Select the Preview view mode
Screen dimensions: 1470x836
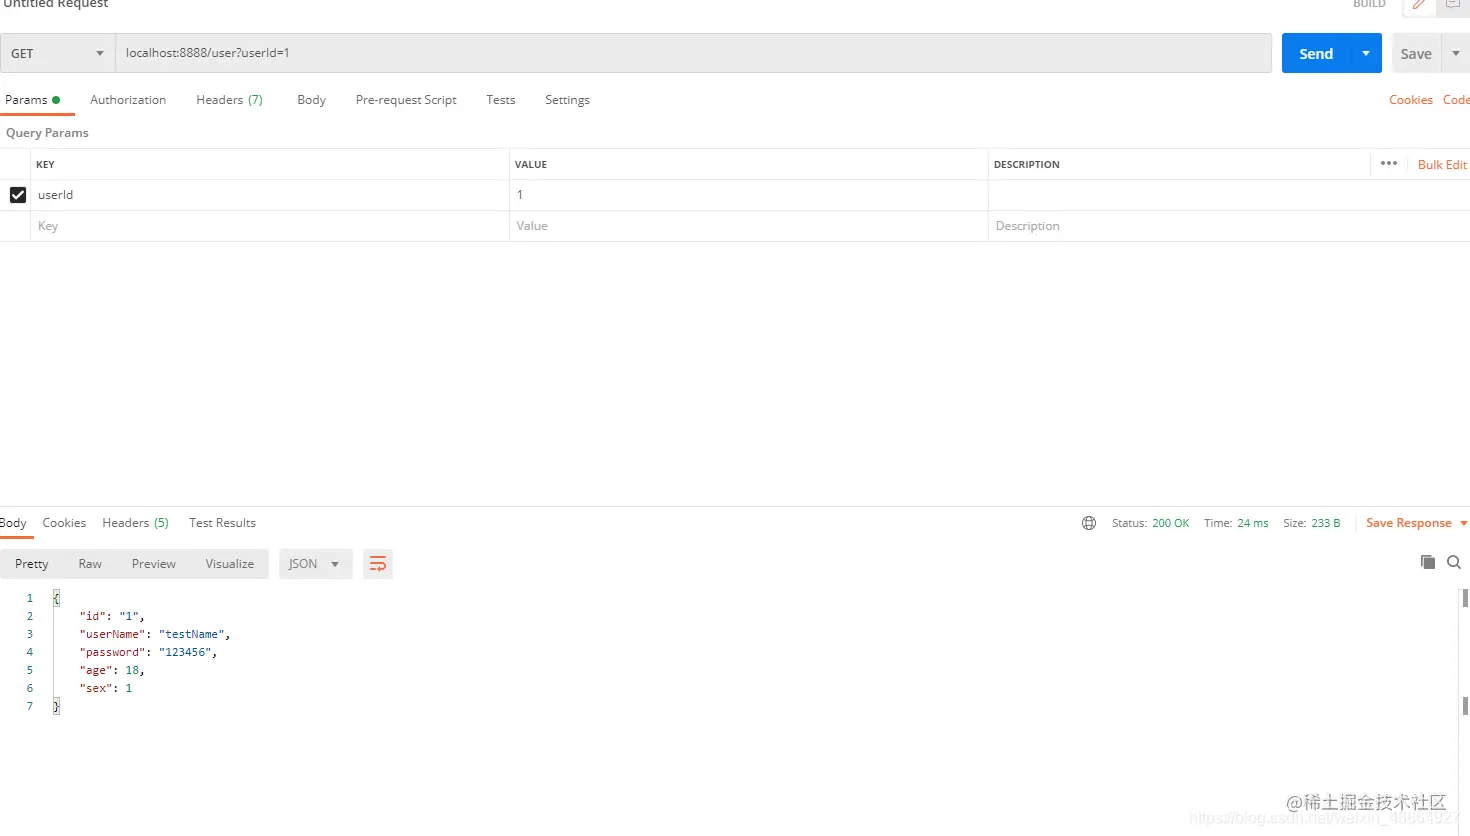(x=153, y=564)
